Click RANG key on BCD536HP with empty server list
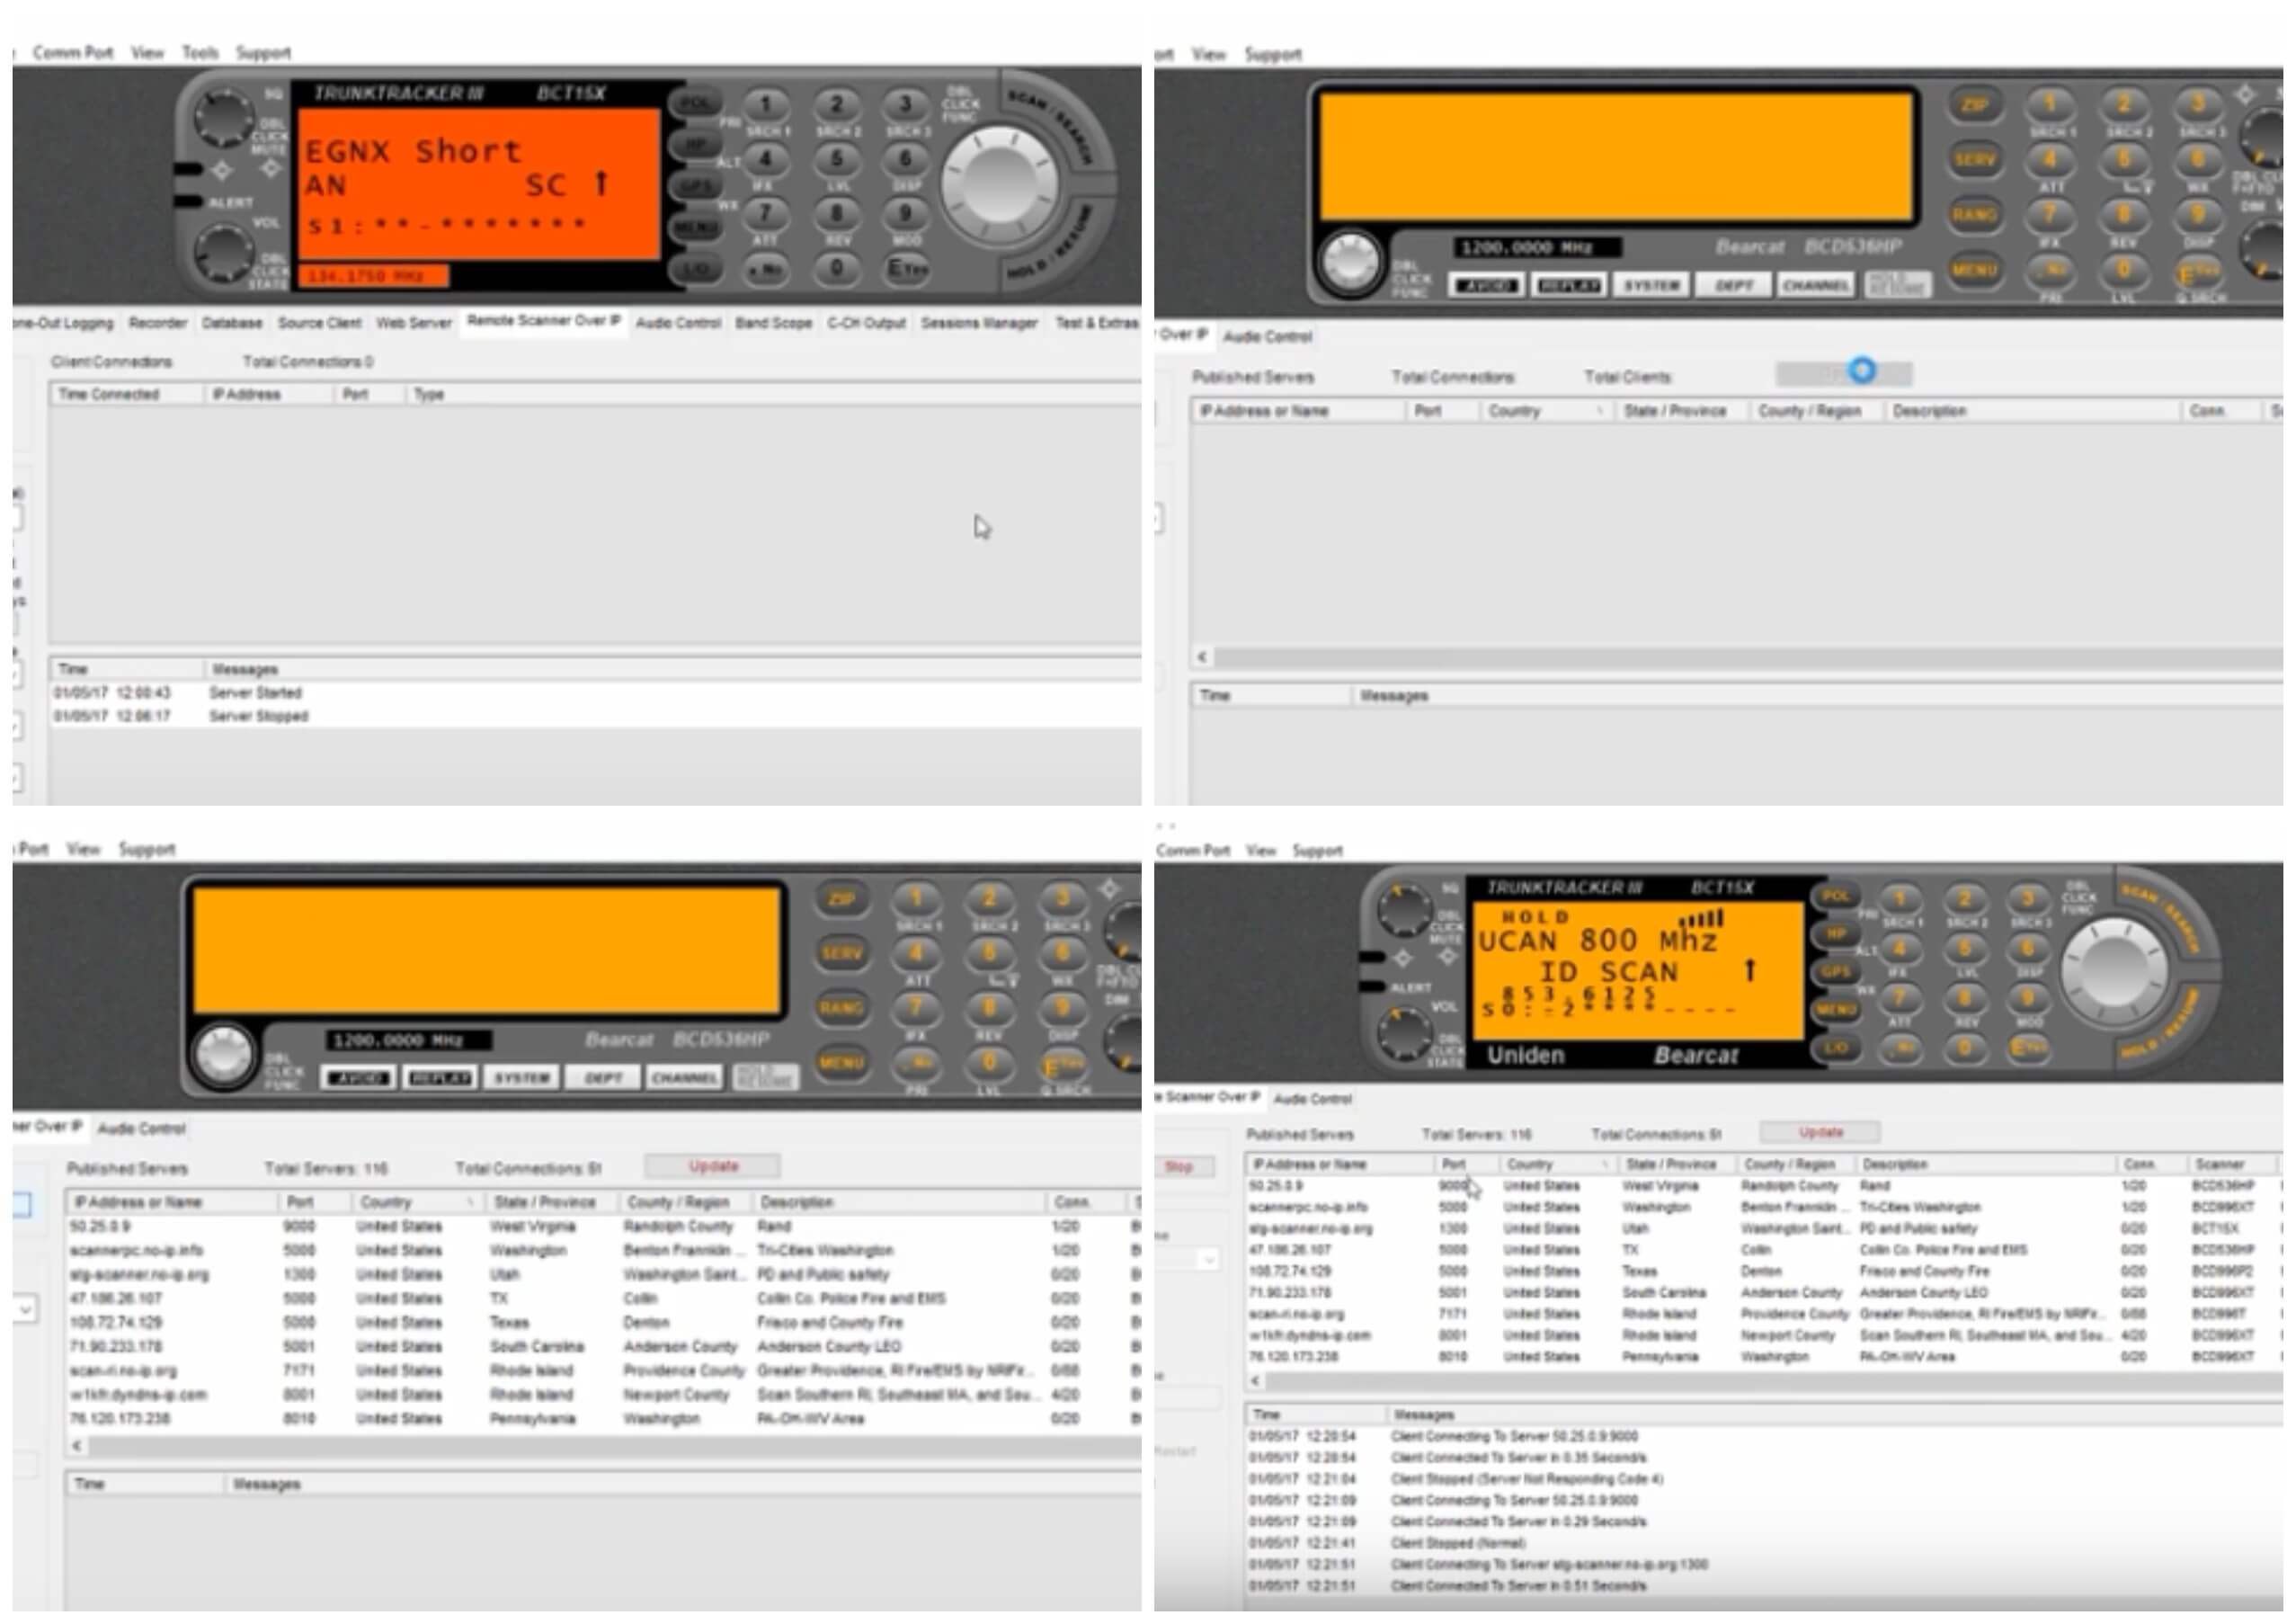This screenshot has height=1624, width=2296. tap(1973, 215)
